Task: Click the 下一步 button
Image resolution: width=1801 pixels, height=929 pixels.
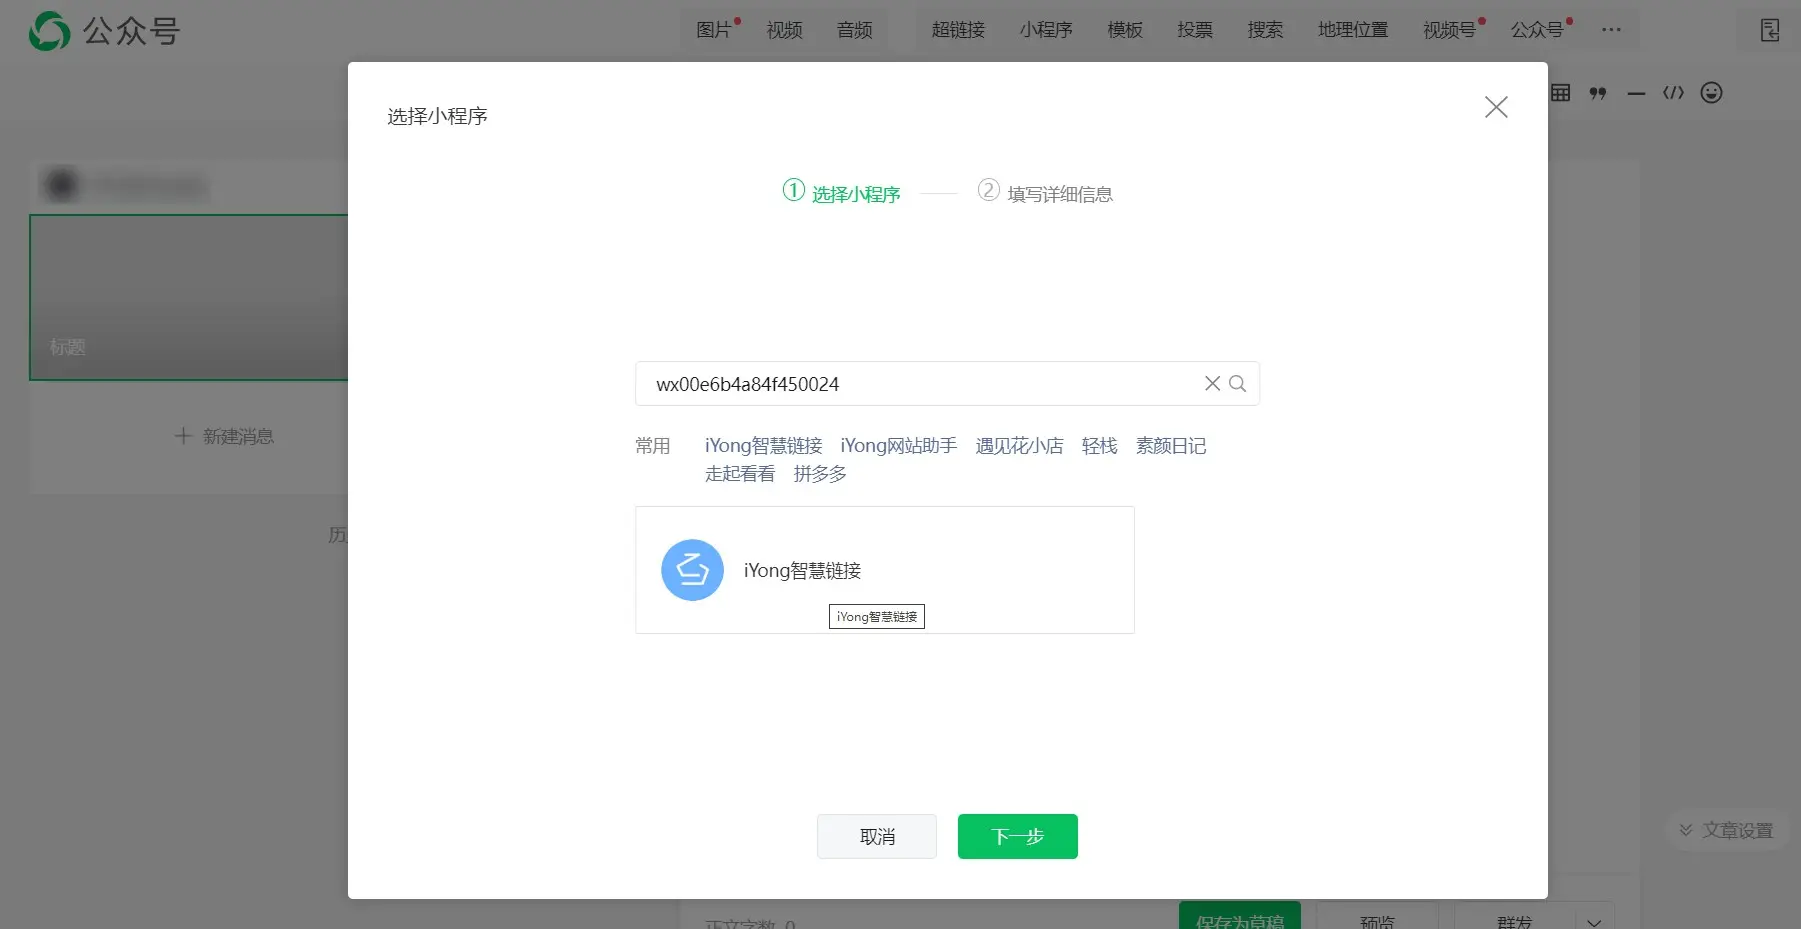Action: pos(1017,836)
